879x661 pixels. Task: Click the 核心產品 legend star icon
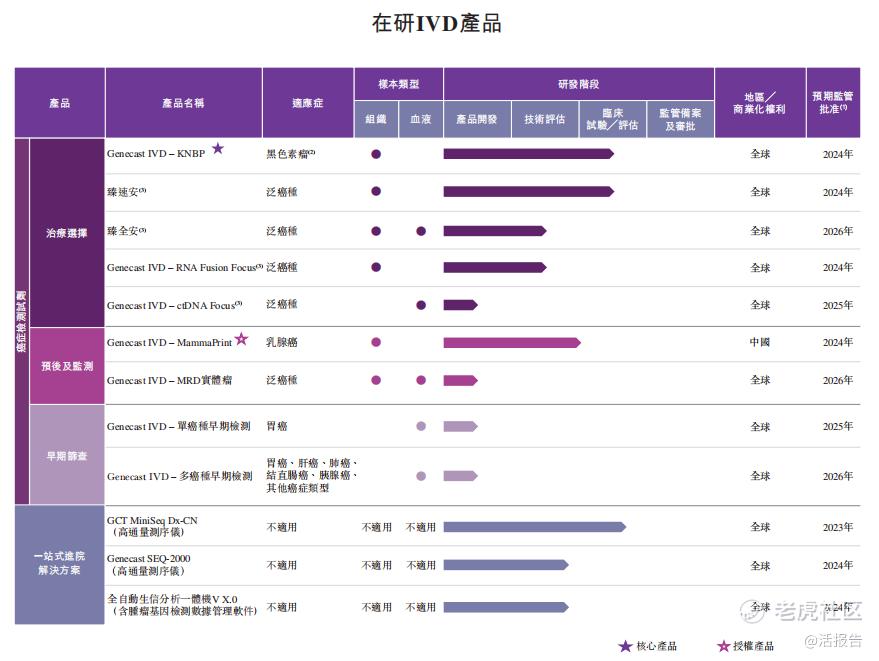click(625, 646)
